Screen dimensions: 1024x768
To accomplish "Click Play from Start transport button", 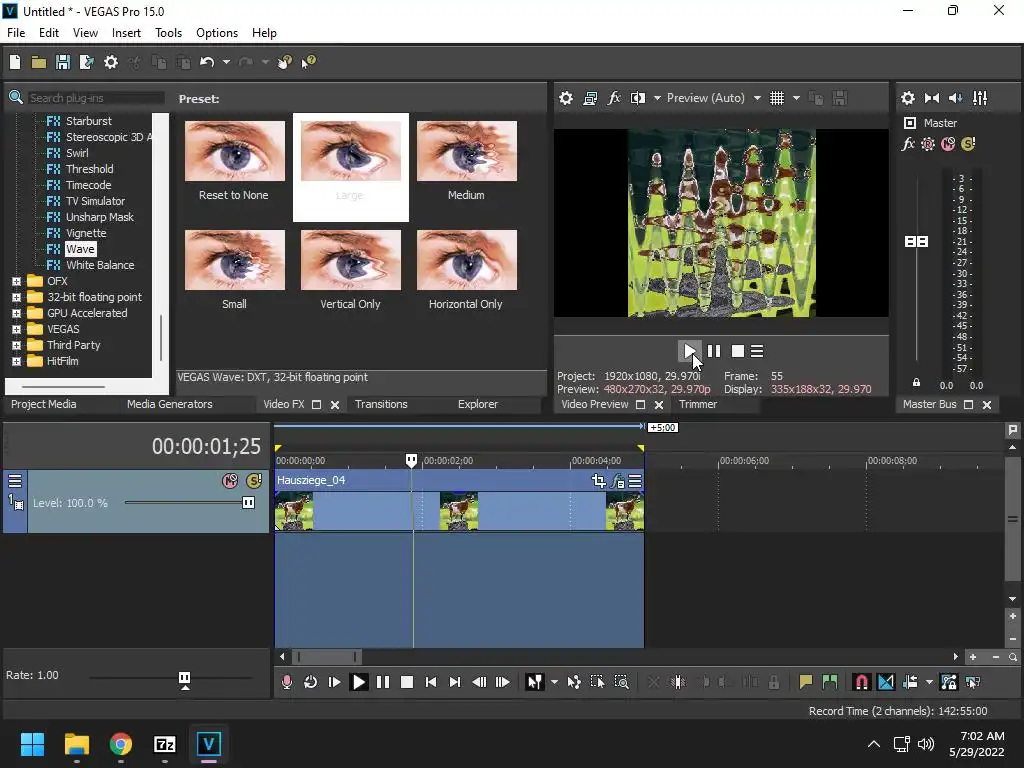I will [334, 682].
